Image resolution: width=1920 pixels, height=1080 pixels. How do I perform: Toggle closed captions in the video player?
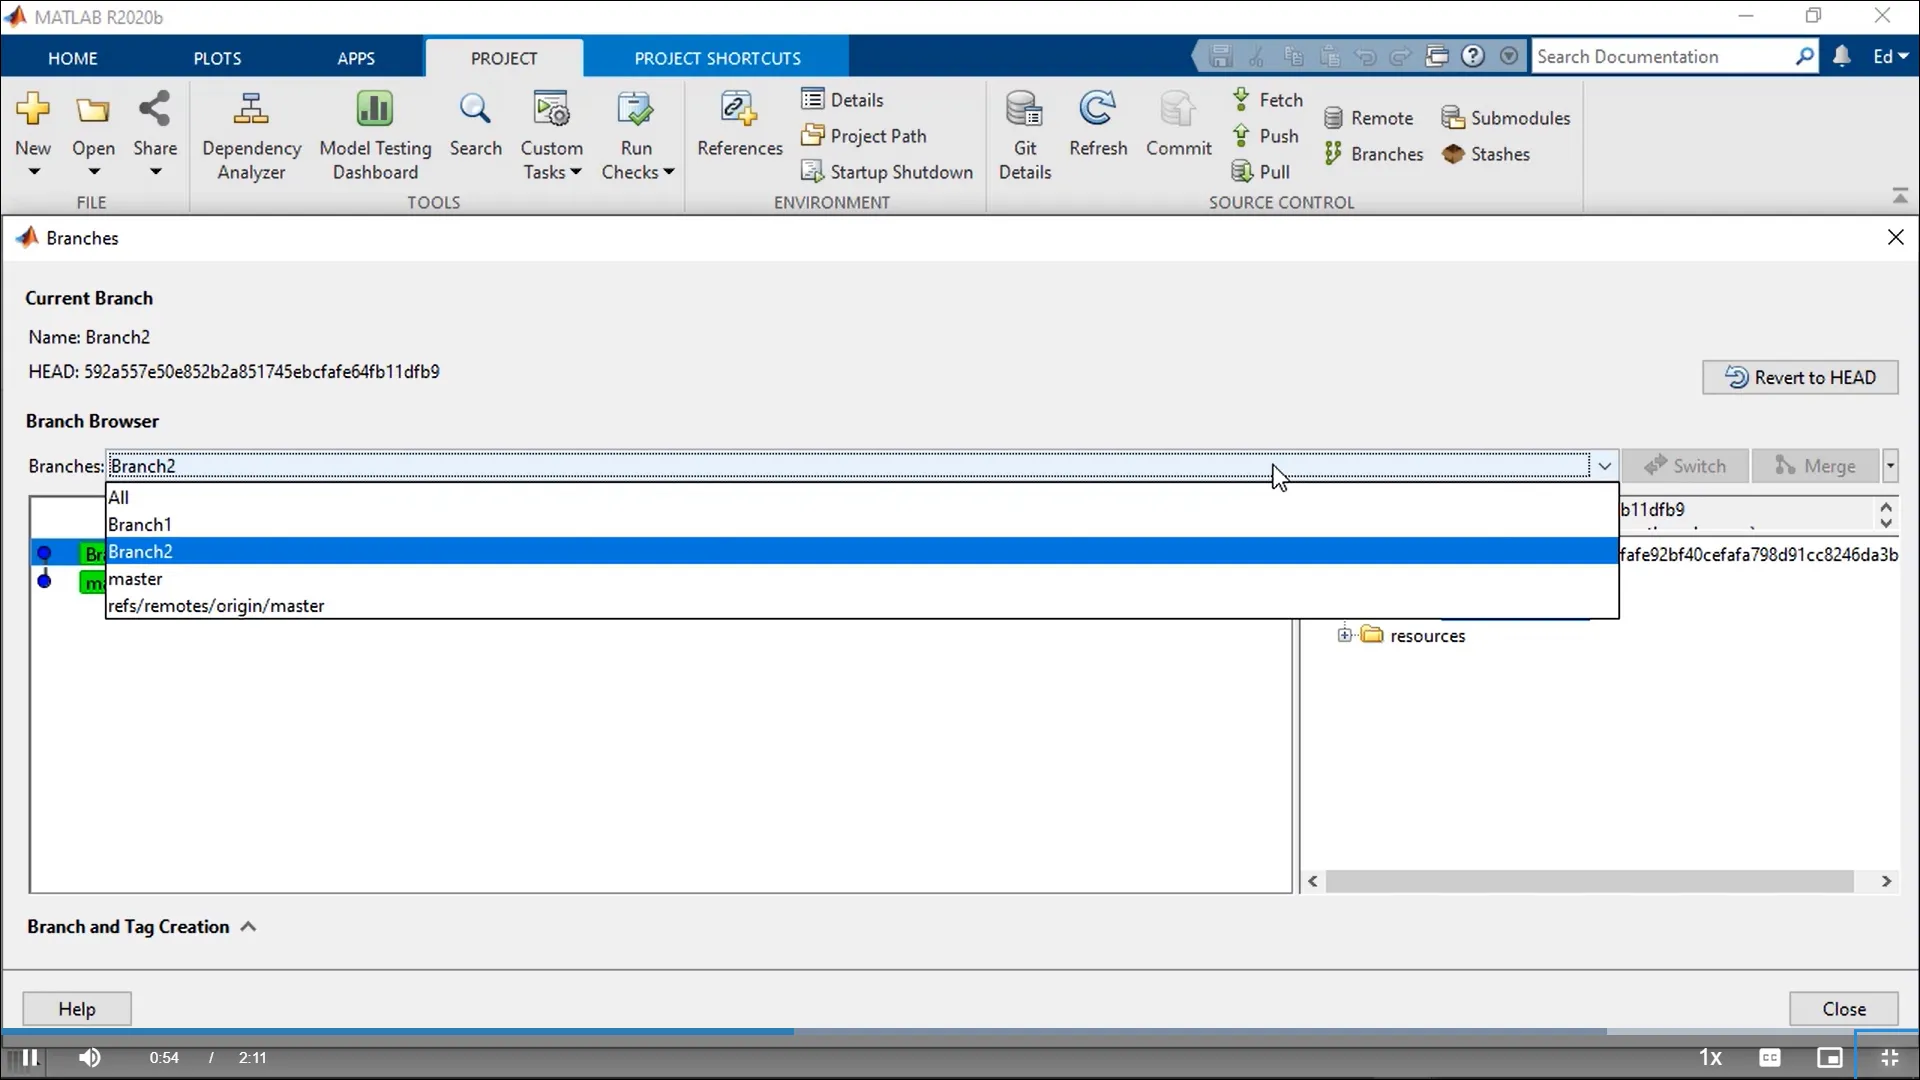(1770, 1057)
